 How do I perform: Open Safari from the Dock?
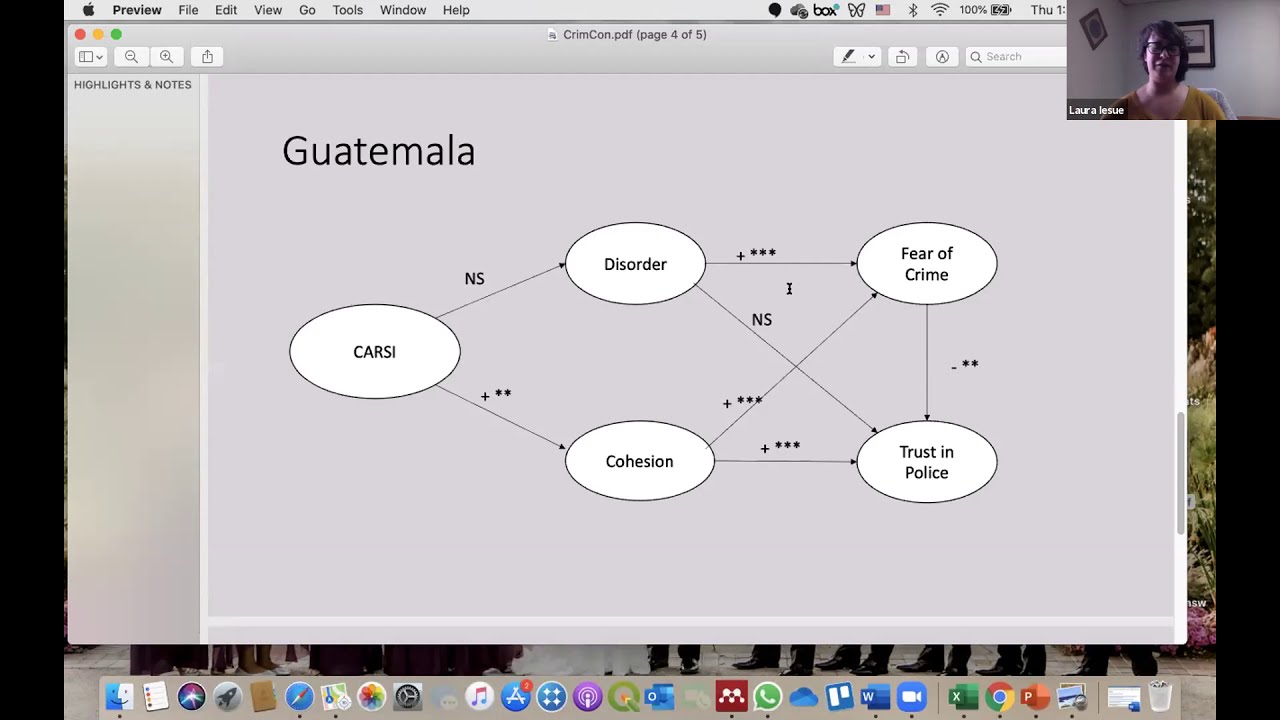click(x=299, y=697)
